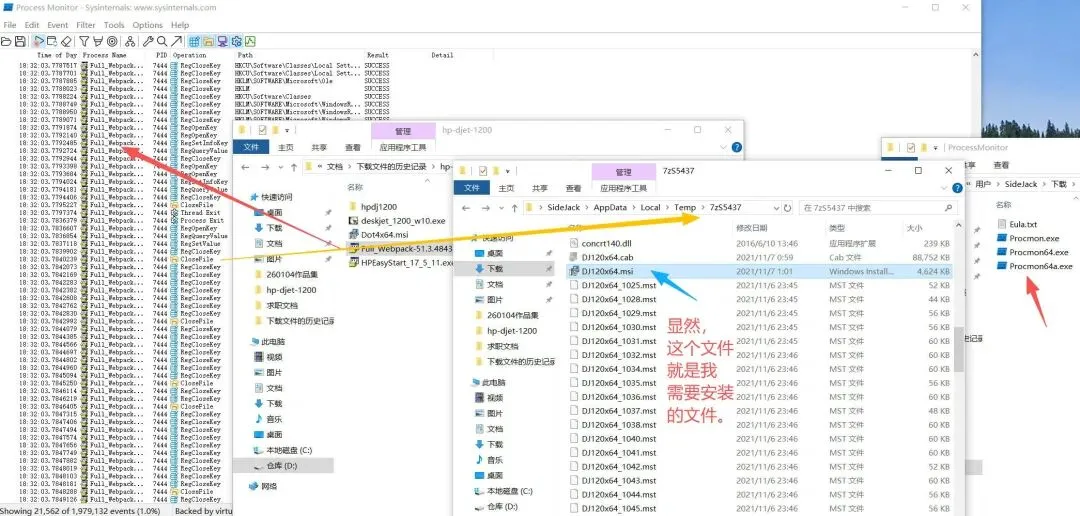The height and width of the screenshot is (516, 1080).
Task: Open the Edit menu in Process Monitor
Action: [x=32, y=25]
